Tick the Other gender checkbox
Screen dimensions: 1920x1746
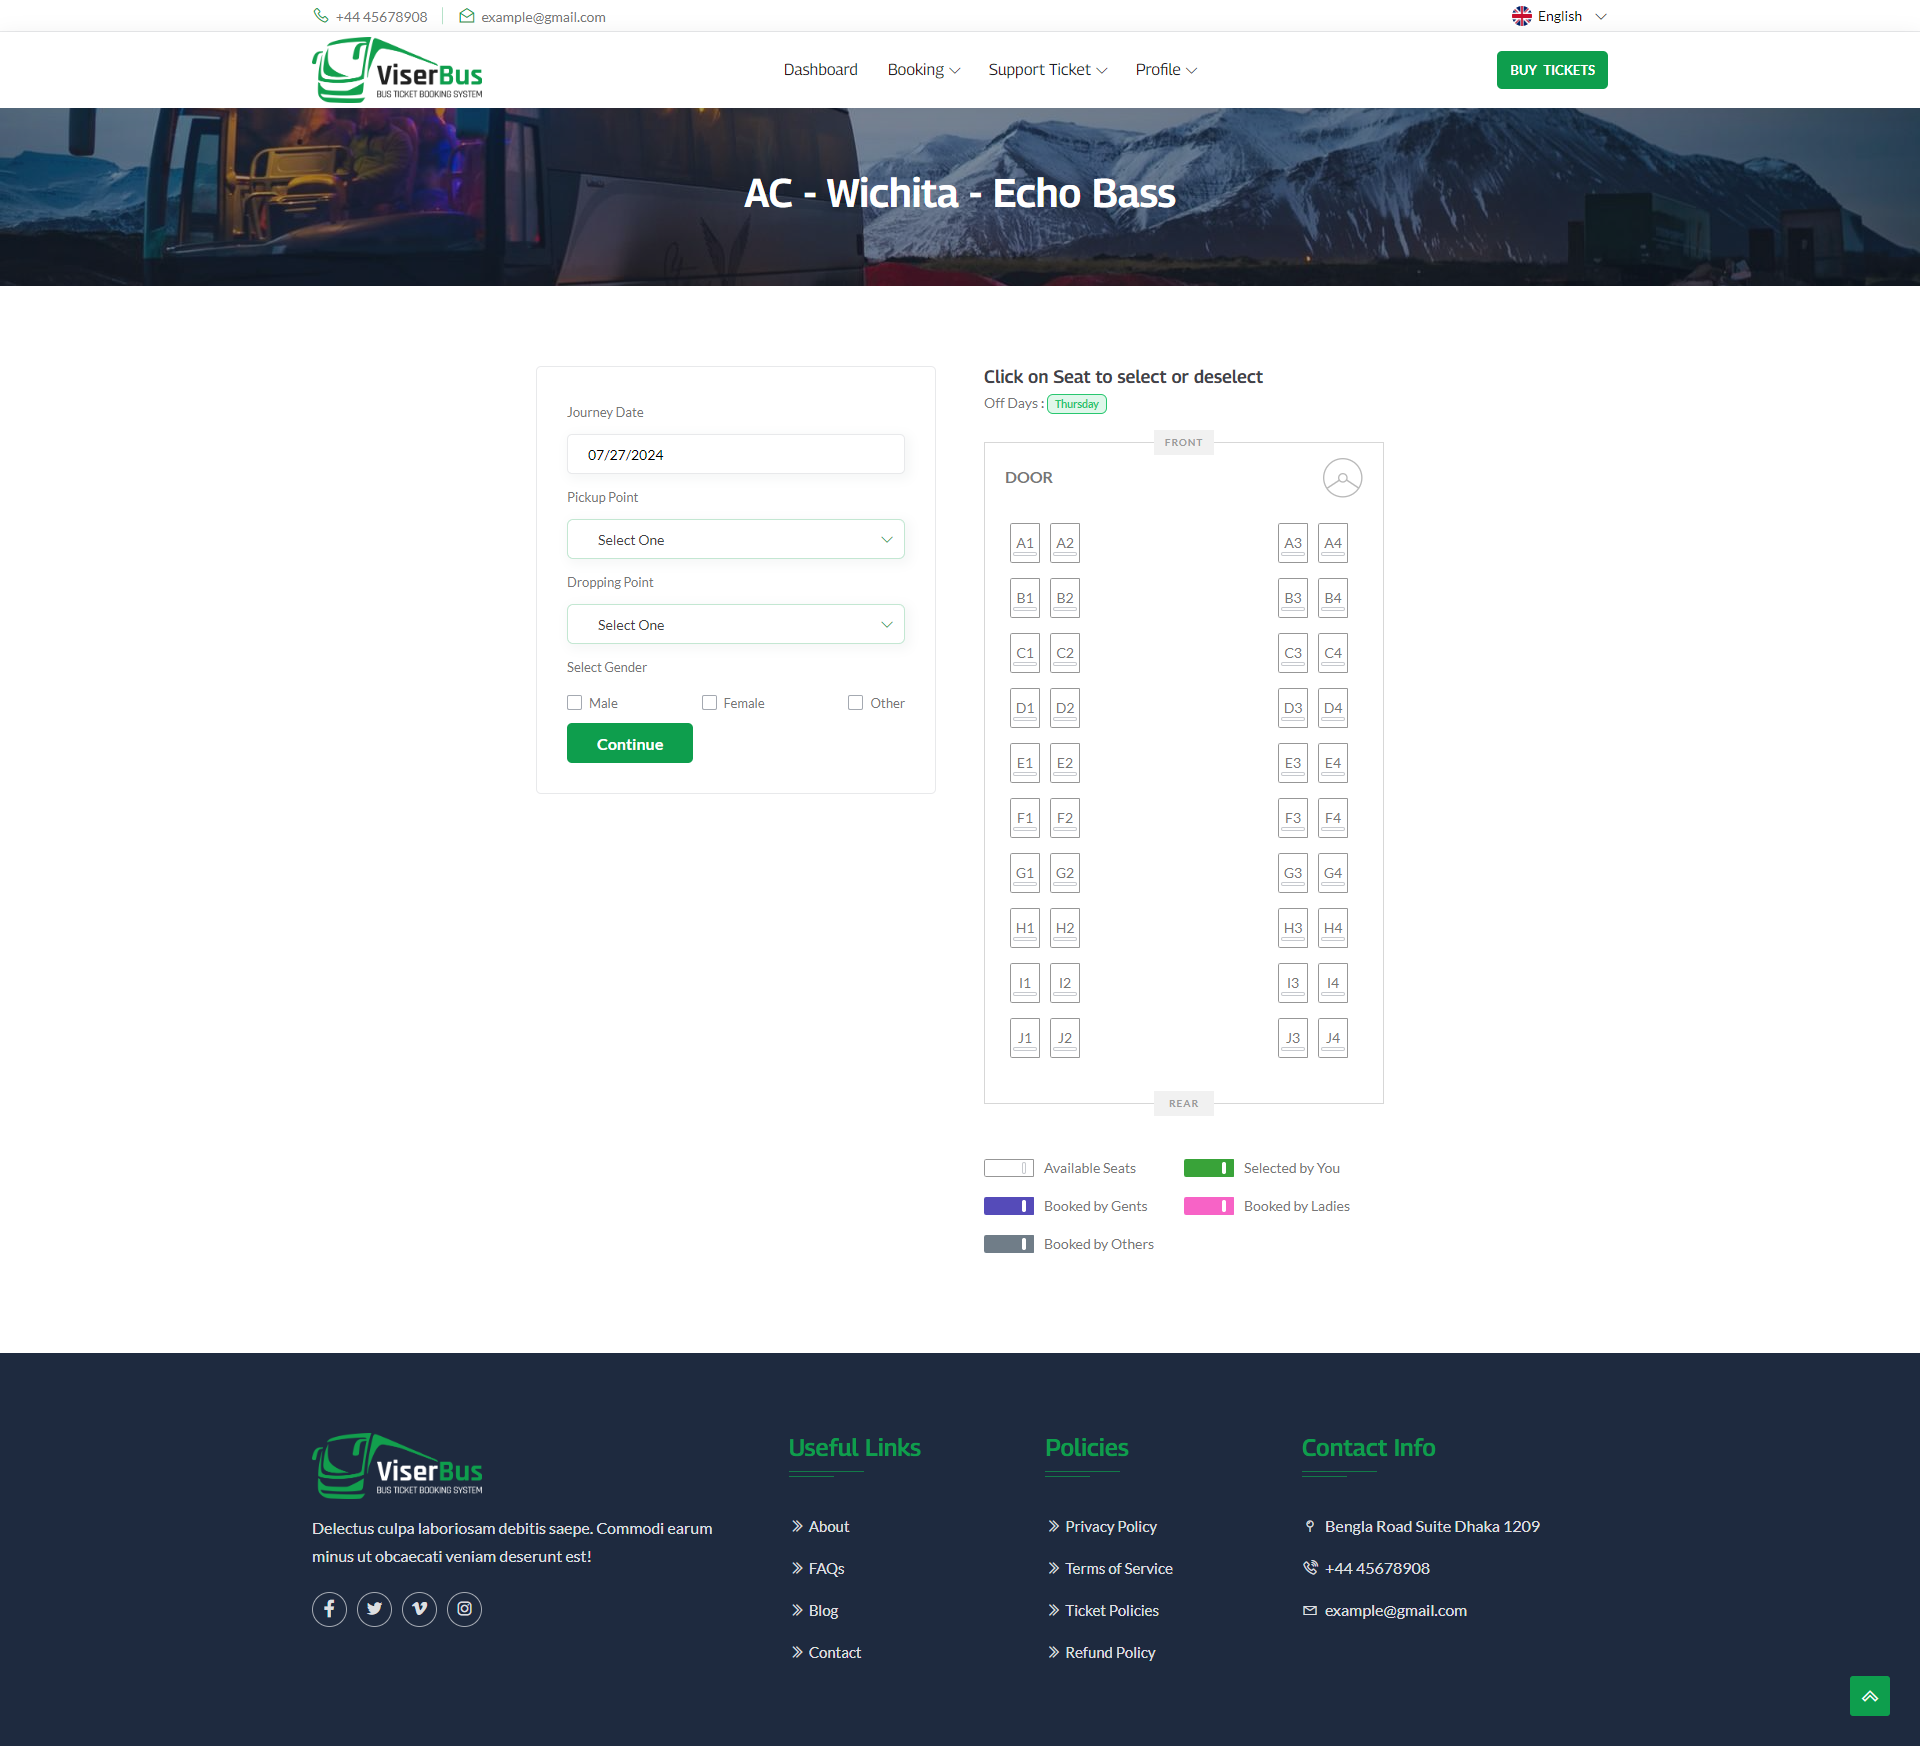point(855,702)
